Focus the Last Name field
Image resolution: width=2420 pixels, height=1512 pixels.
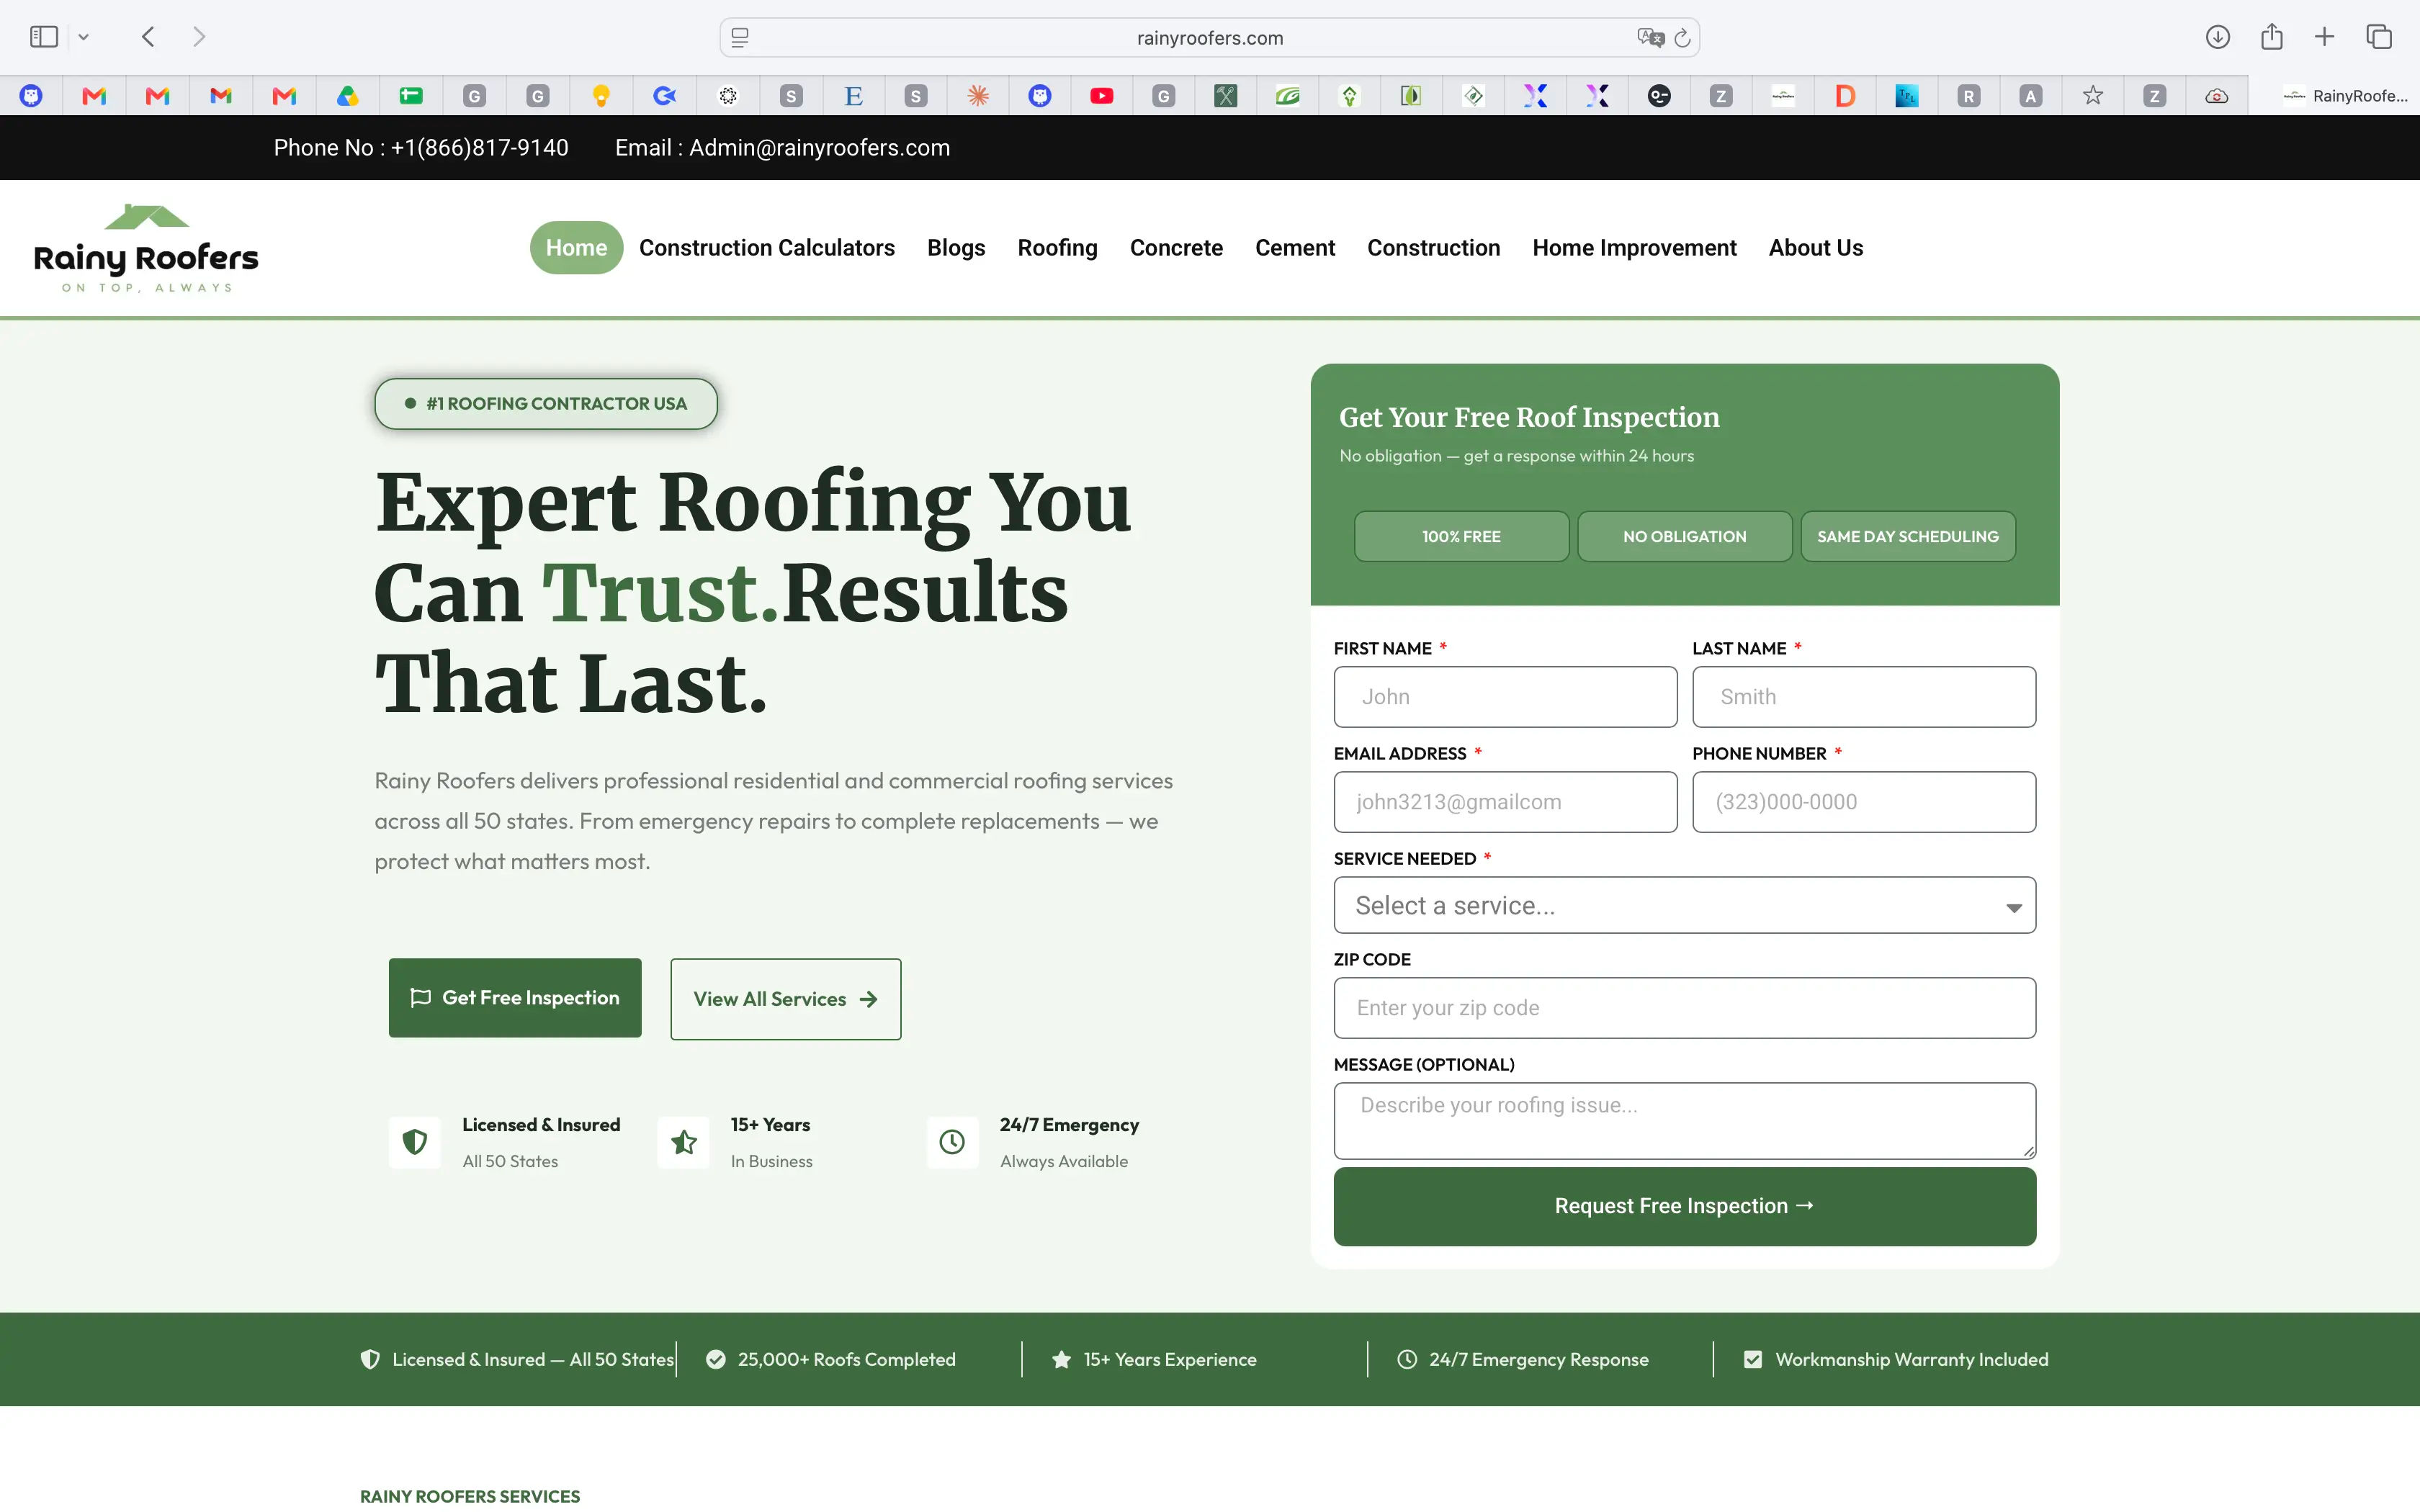click(x=1864, y=697)
